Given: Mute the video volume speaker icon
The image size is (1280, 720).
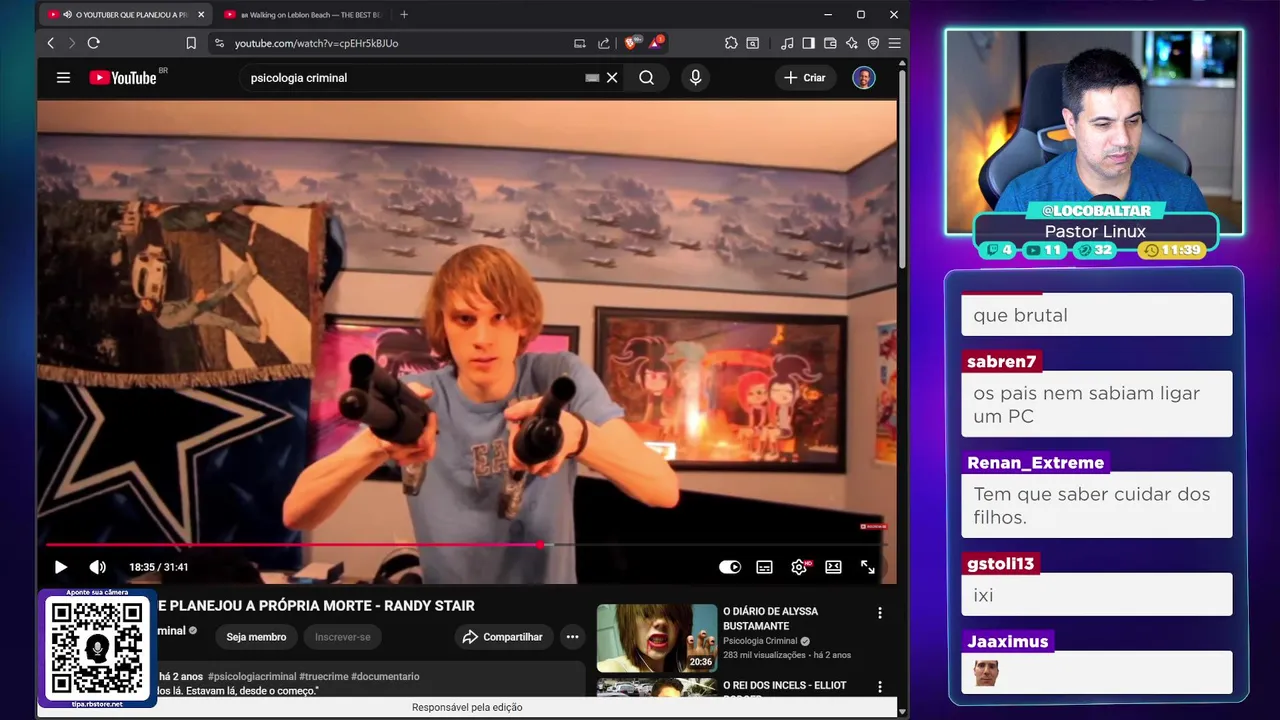Looking at the screenshot, I should point(97,567).
